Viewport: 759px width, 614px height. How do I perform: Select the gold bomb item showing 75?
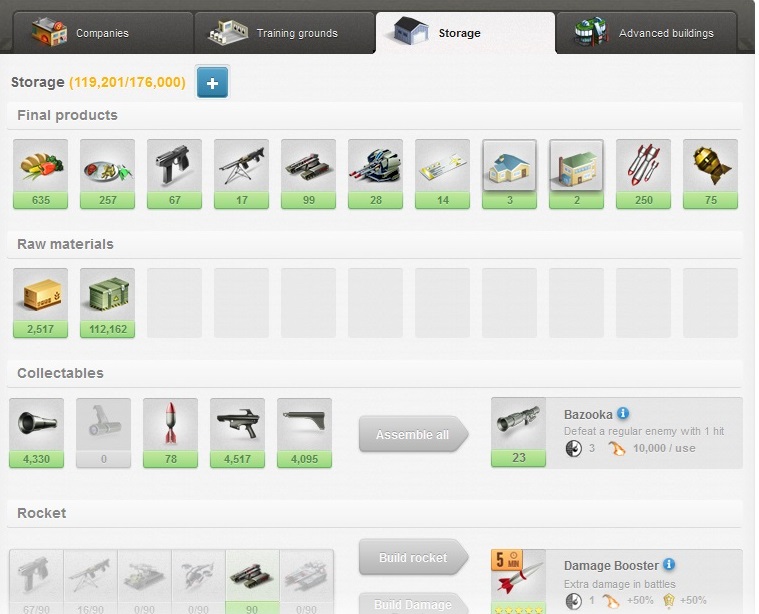coord(711,174)
